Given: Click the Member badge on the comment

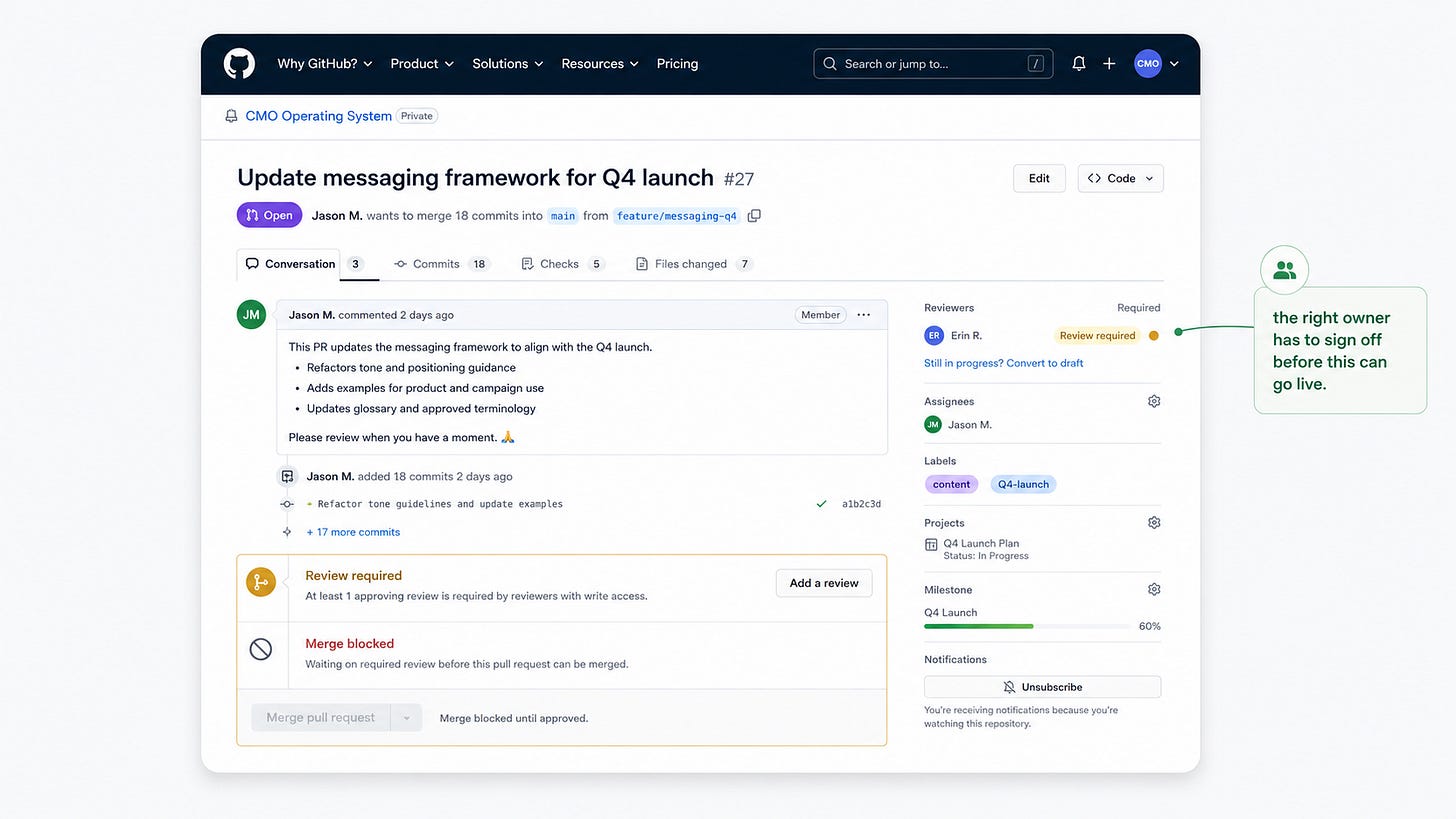Looking at the screenshot, I should tap(820, 315).
